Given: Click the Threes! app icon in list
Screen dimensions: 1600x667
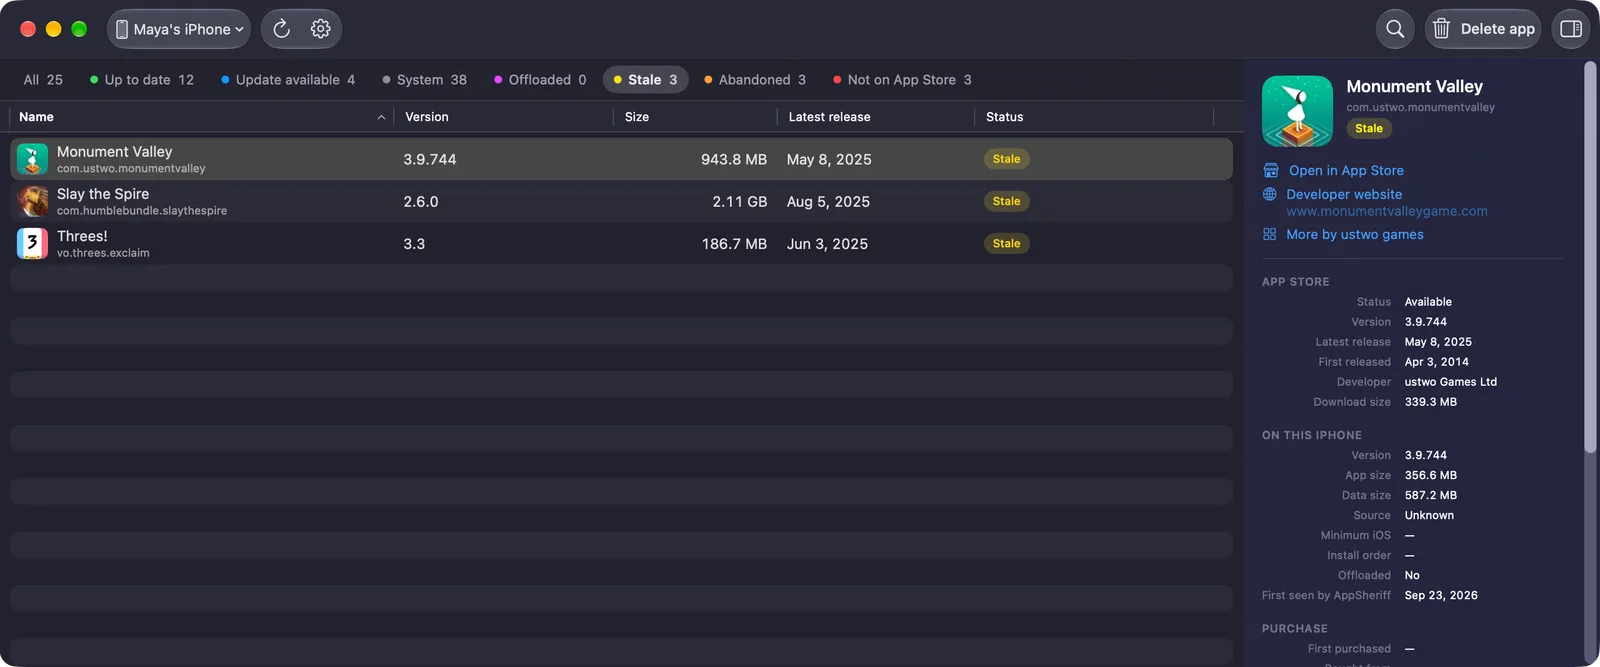Looking at the screenshot, I should [x=32, y=243].
